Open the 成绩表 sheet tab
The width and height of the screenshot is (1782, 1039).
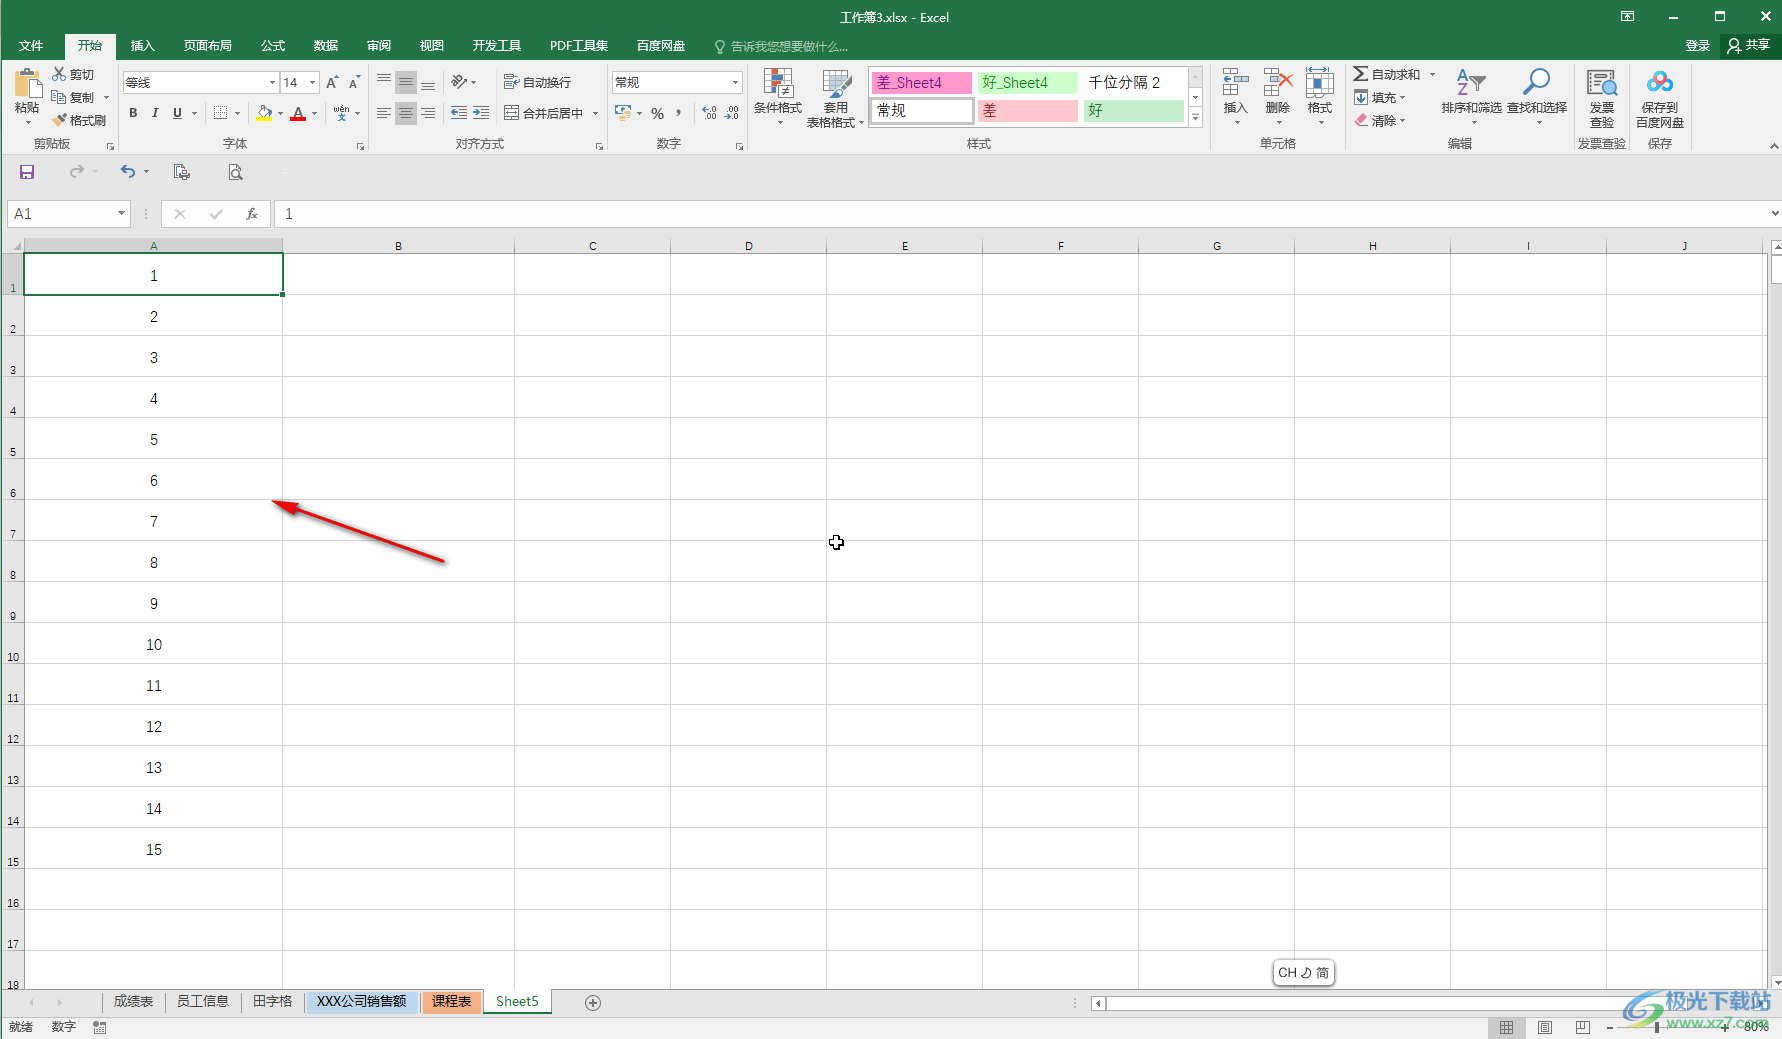click(x=133, y=1001)
